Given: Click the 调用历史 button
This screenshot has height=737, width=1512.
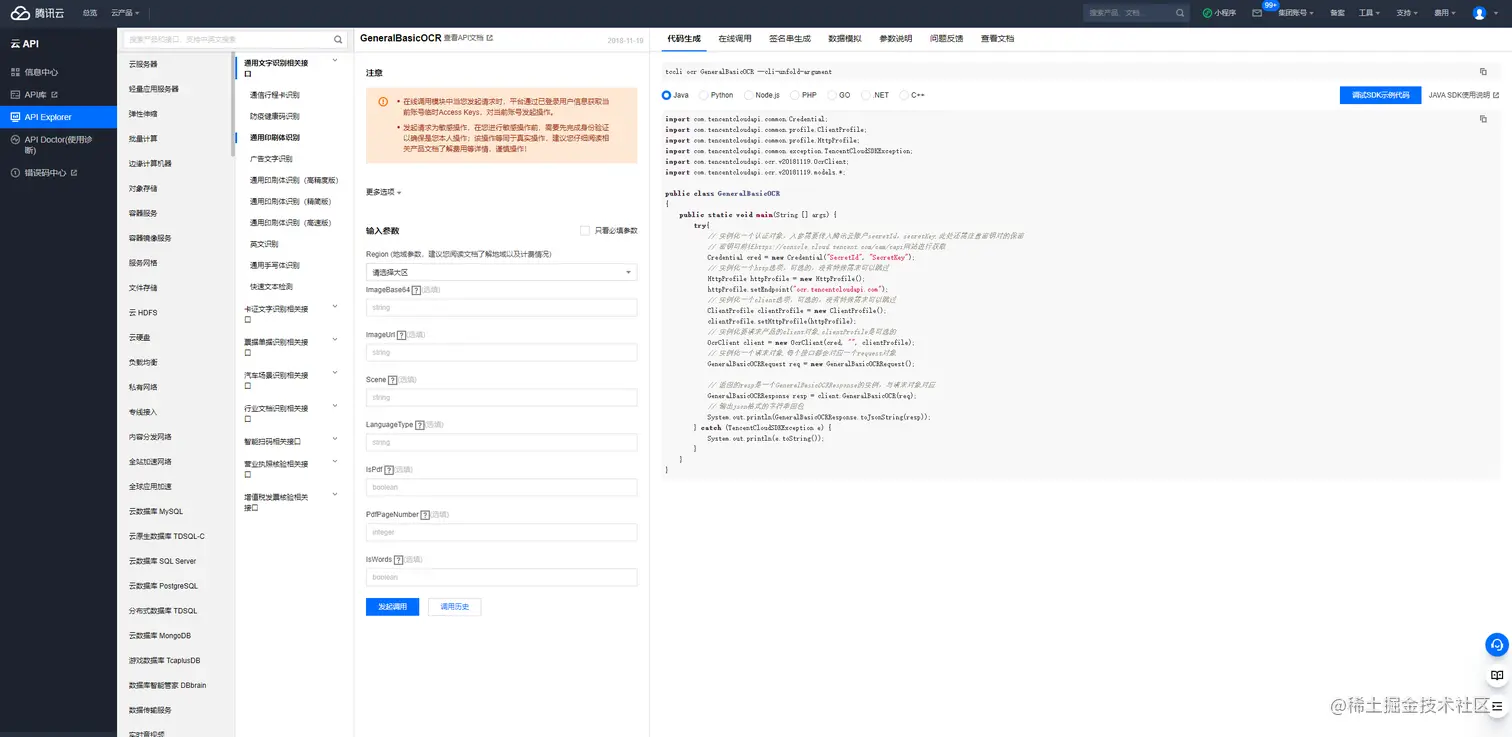Looking at the screenshot, I should pos(455,607).
